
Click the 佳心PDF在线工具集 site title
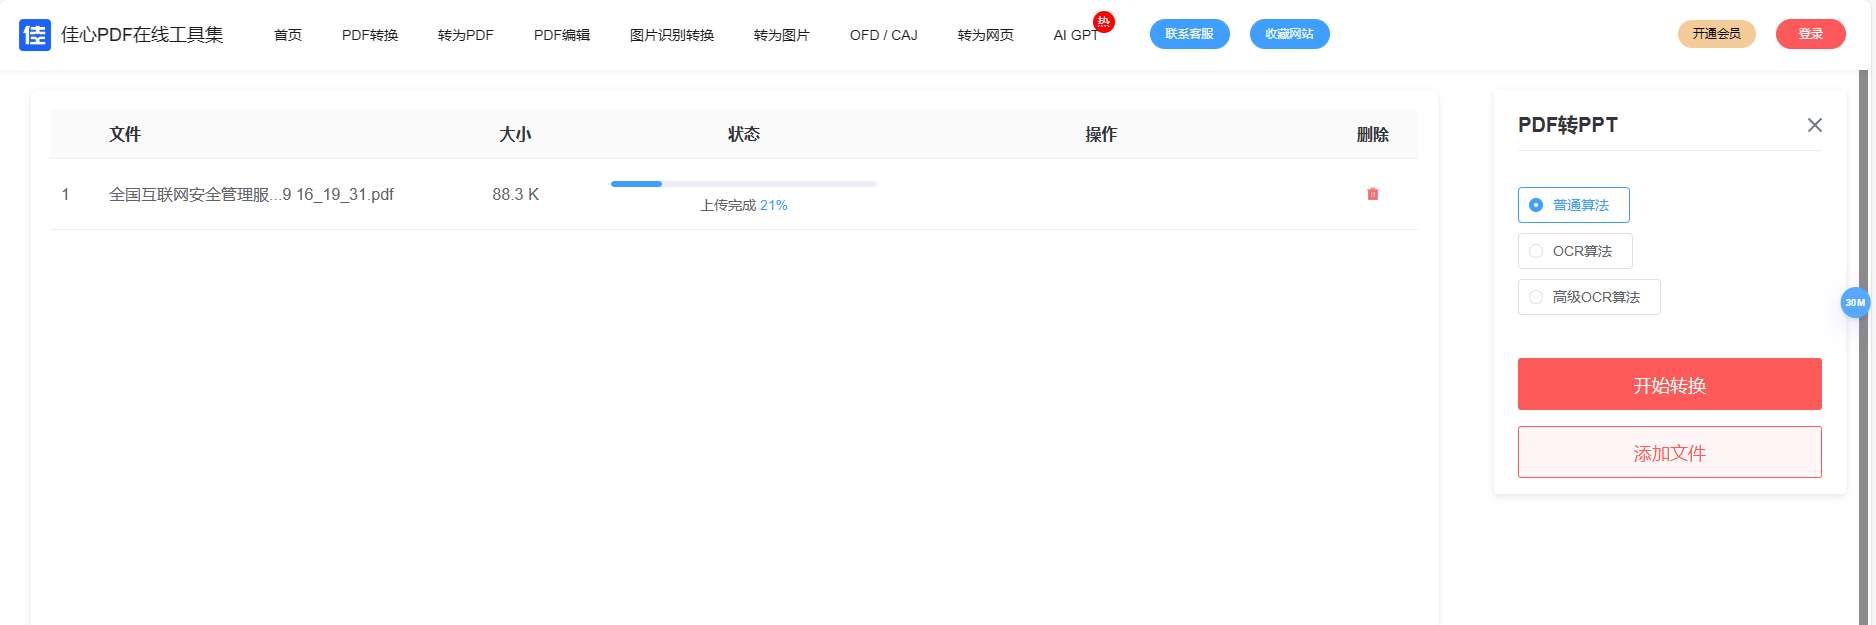coord(142,35)
